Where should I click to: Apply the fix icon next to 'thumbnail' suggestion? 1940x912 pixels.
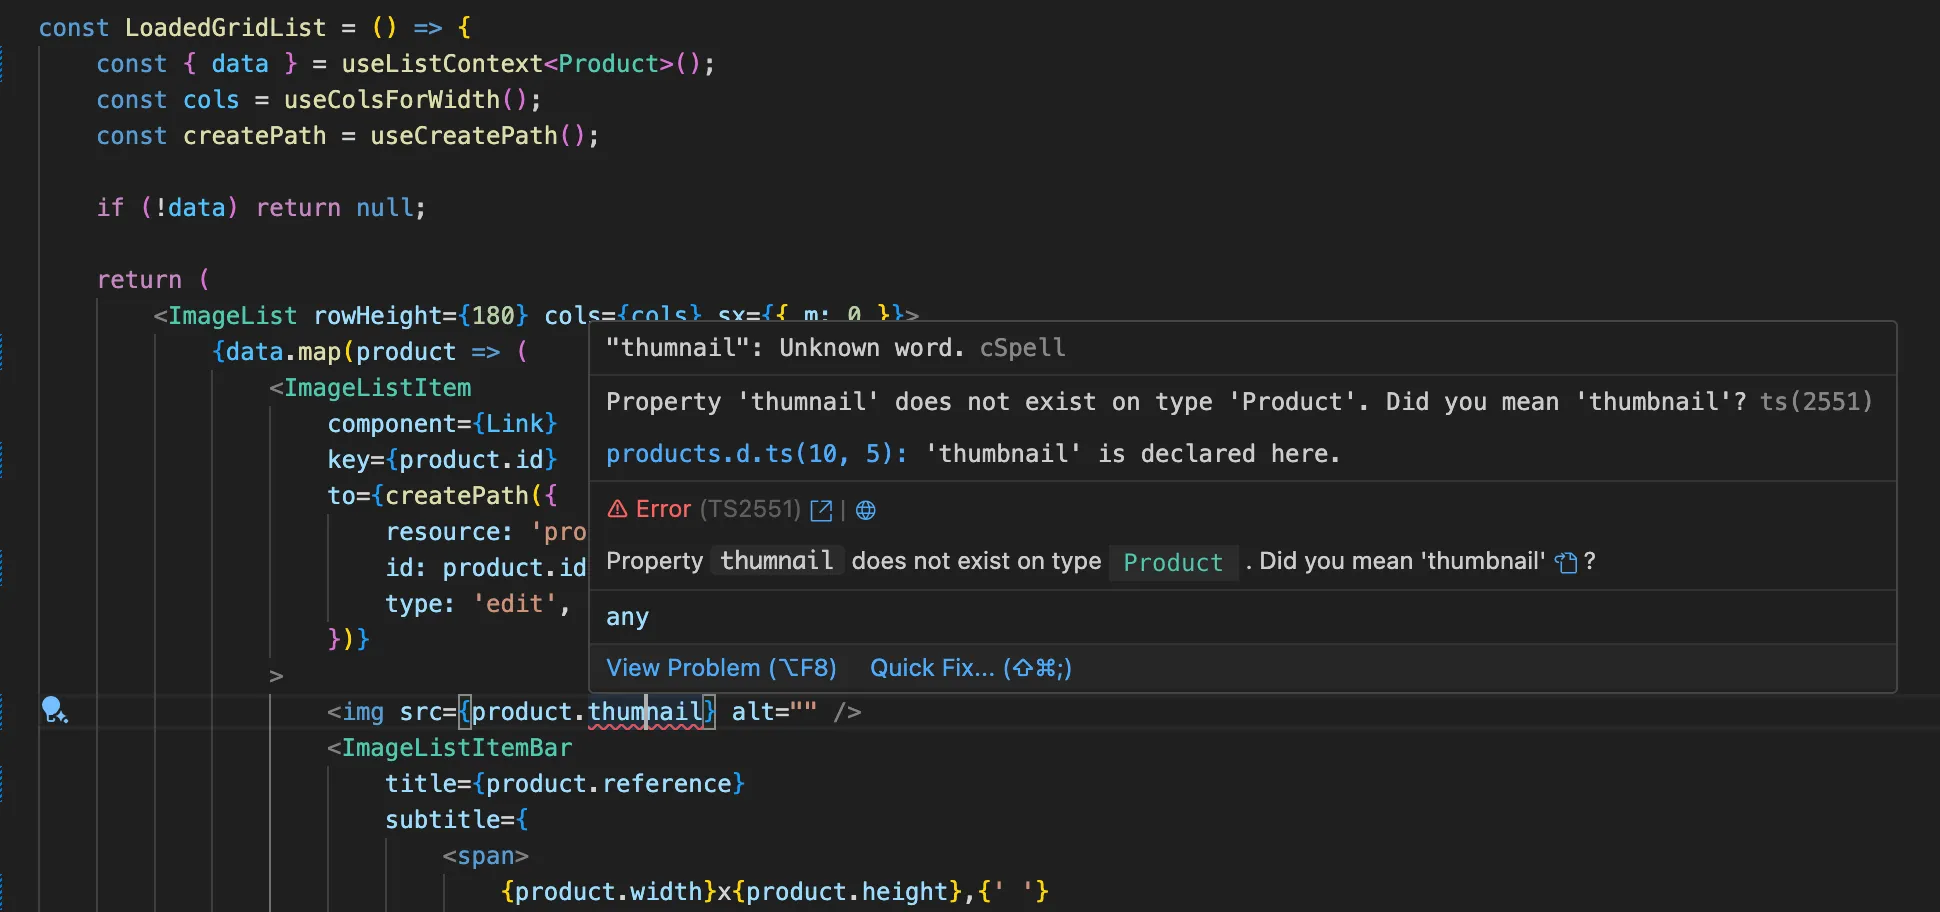pyautogui.click(x=1565, y=561)
